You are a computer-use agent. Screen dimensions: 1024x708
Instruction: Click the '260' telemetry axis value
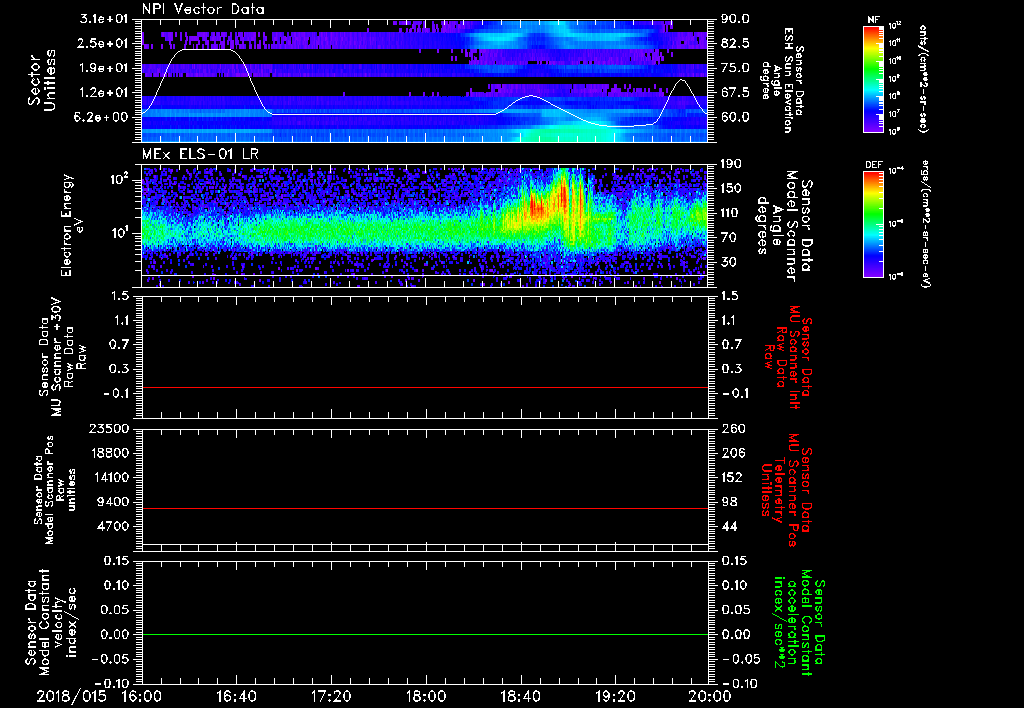coord(731,428)
